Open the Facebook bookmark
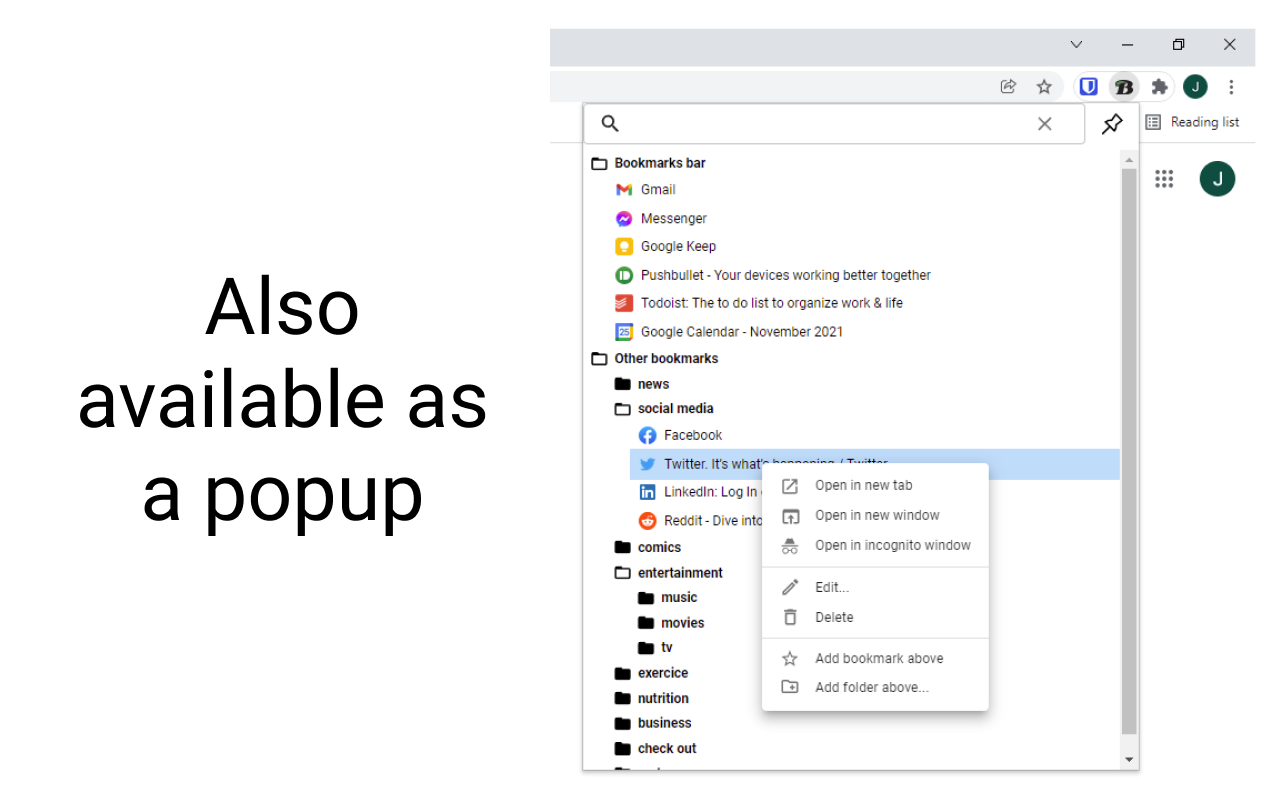Viewport: 1280px width, 800px height. tap(680, 435)
